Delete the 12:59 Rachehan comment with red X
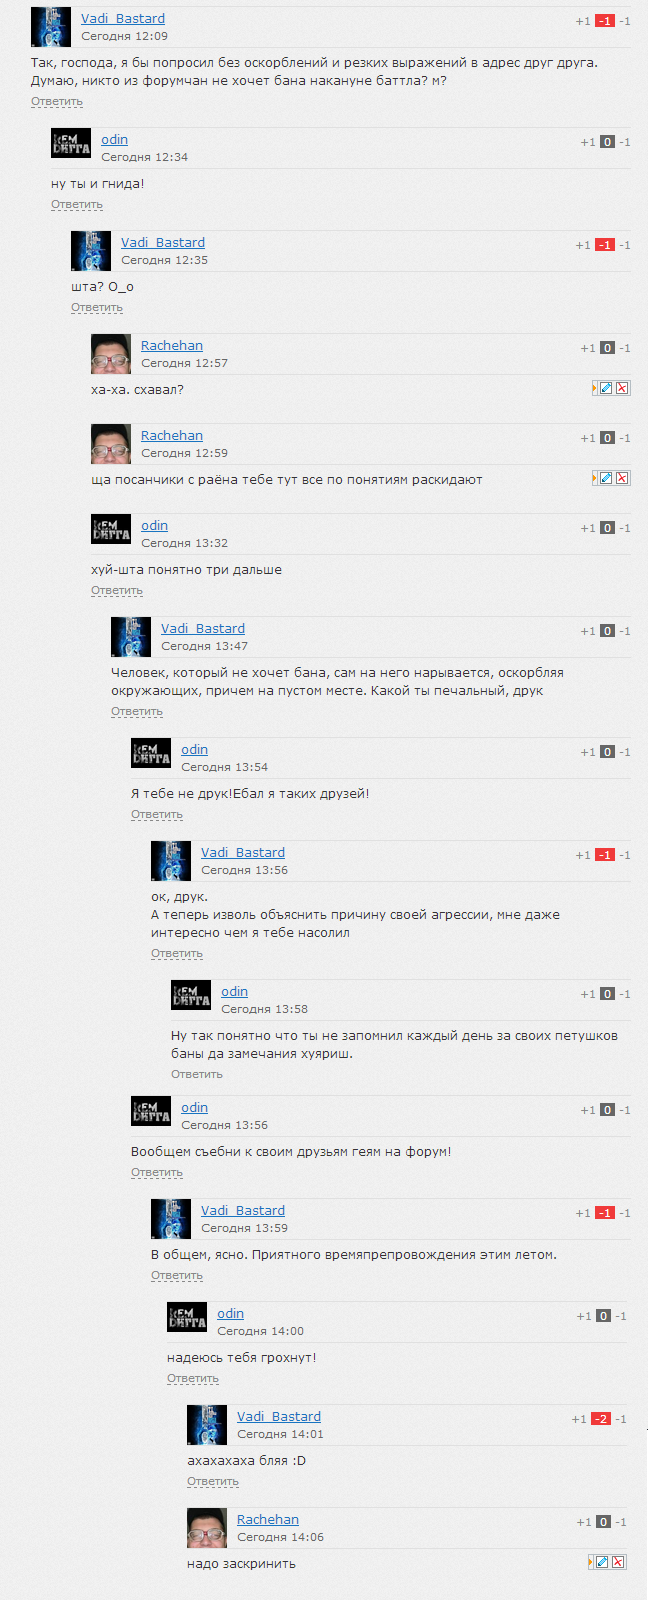Image resolution: width=650 pixels, height=1602 pixels. coord(622,478)
